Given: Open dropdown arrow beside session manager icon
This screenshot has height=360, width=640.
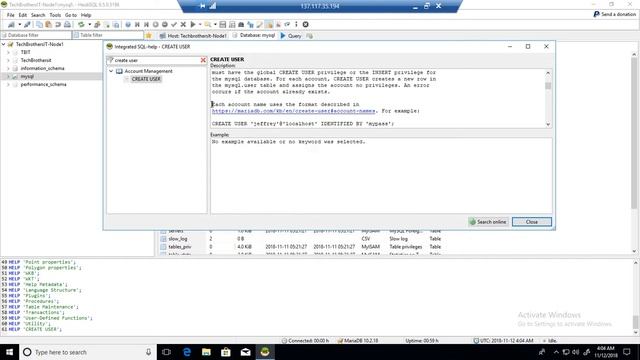Looking at the screenshot, I should (20, 24).
